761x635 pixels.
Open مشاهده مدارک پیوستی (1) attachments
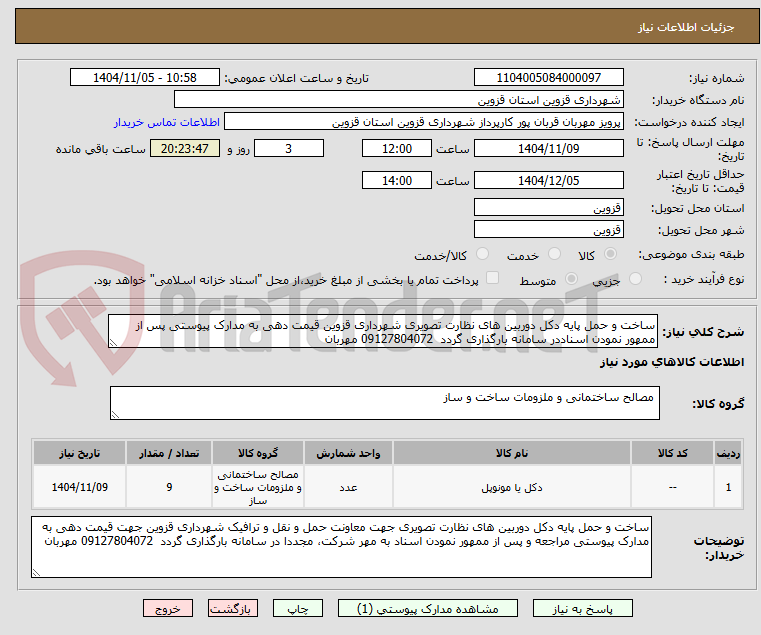[x=428, y=608]
